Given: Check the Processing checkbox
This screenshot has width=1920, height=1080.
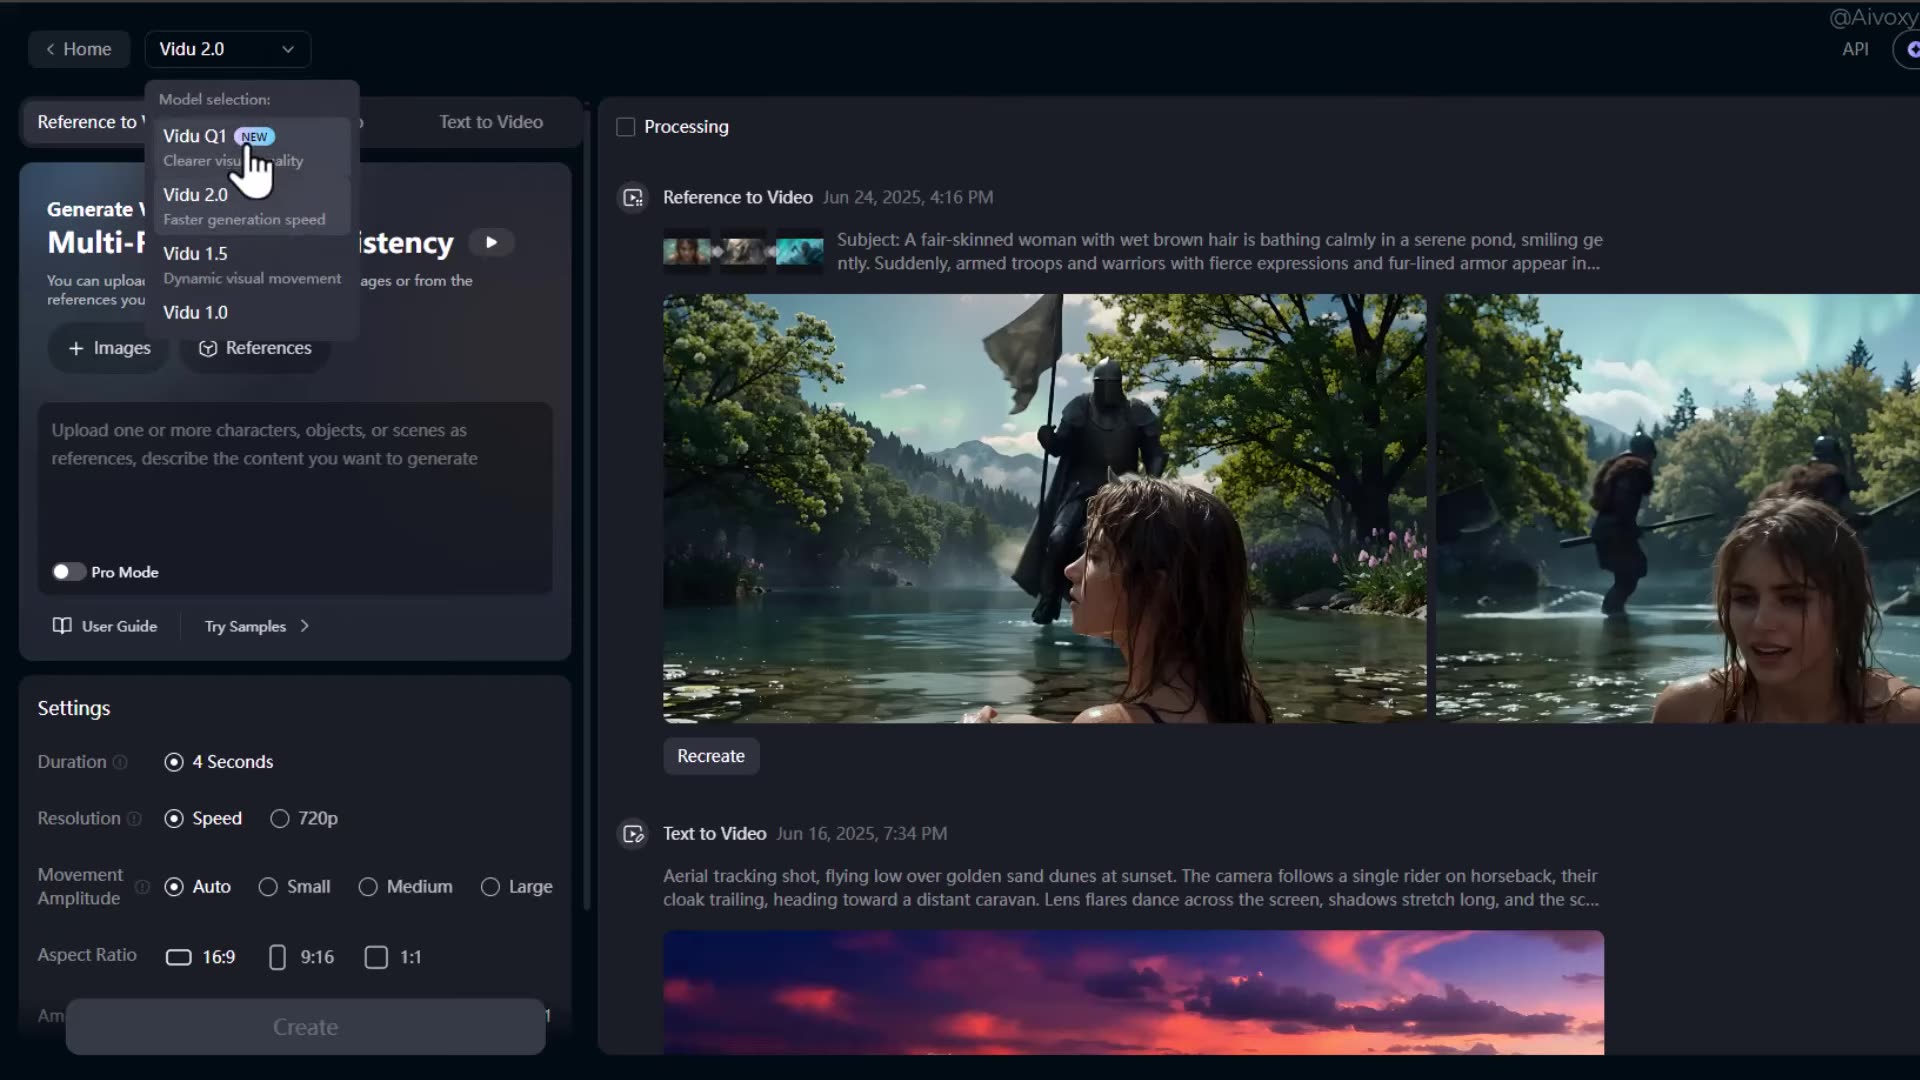Looking at the screenshot, I should click(626, 127).
